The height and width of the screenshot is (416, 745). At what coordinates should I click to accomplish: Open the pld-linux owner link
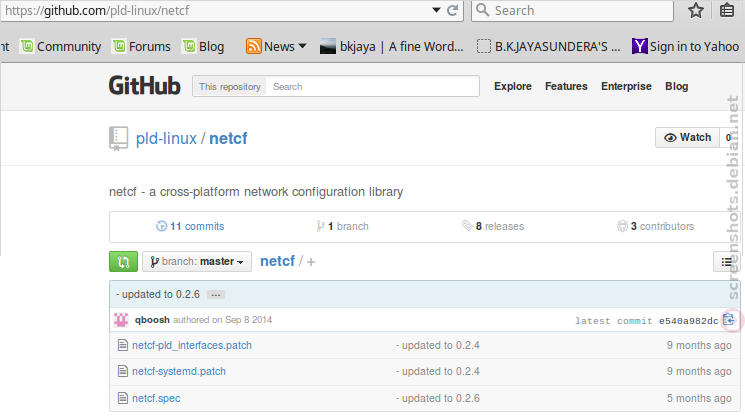[166, 139]
